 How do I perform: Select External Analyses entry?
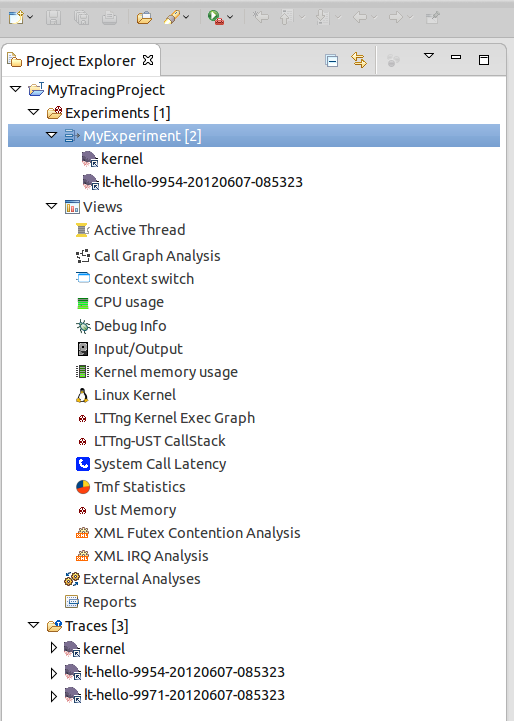(132, 579)
